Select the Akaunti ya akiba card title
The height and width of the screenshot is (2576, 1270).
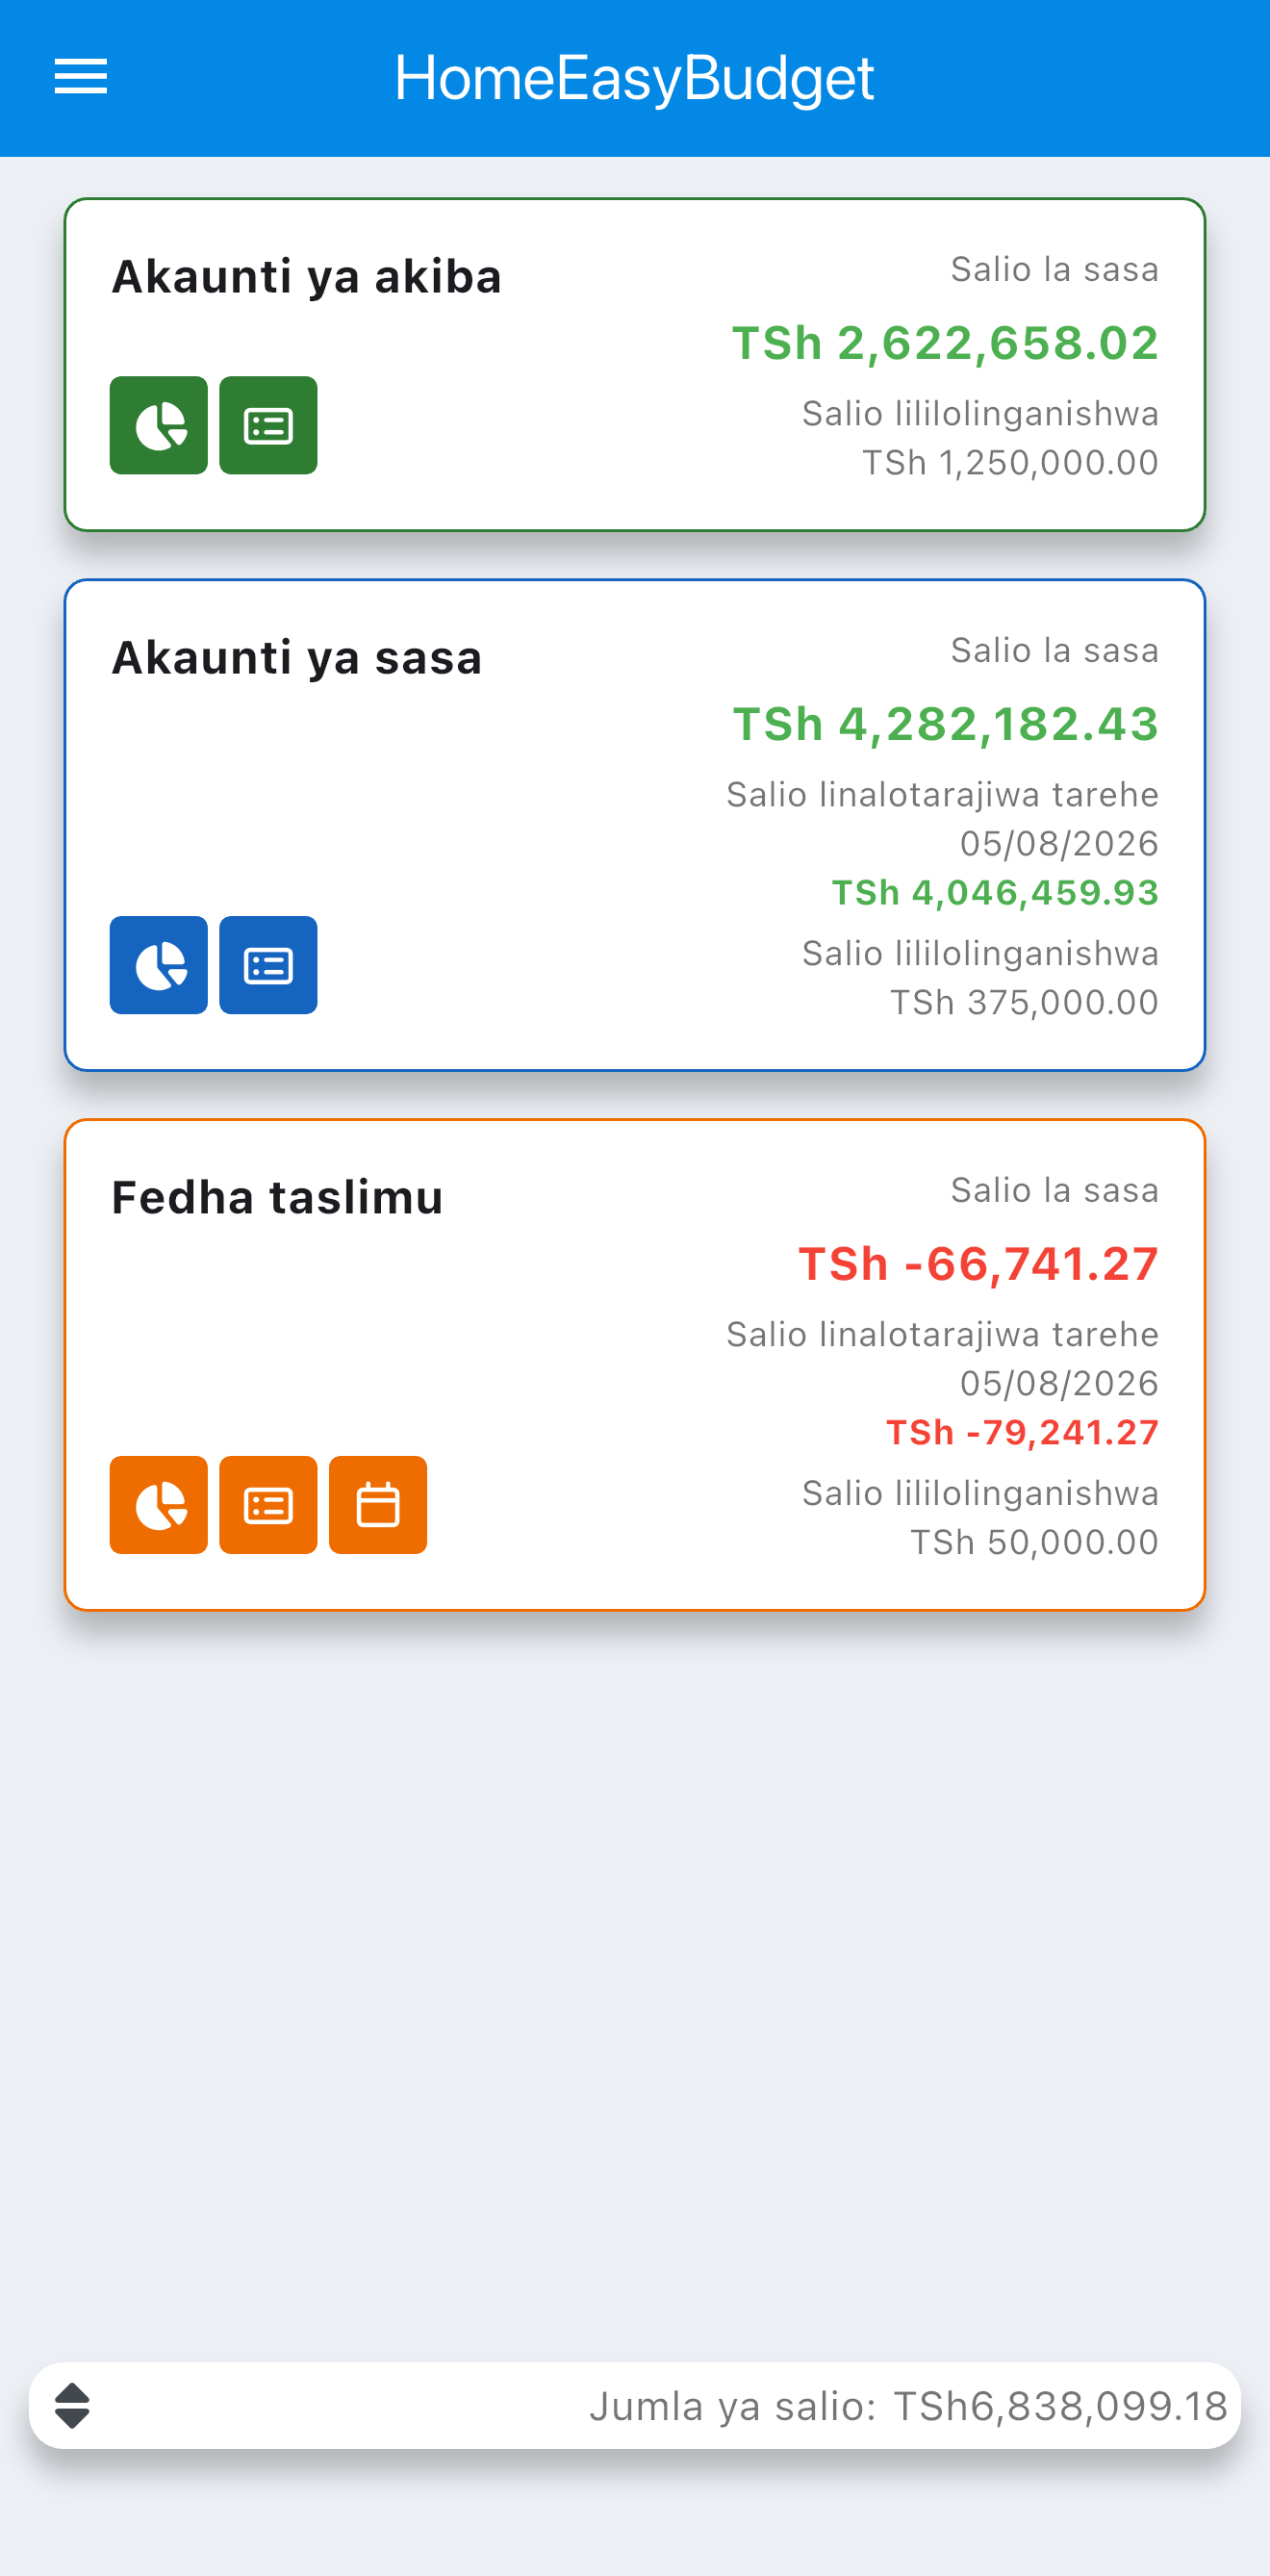[x=307, y=277]
